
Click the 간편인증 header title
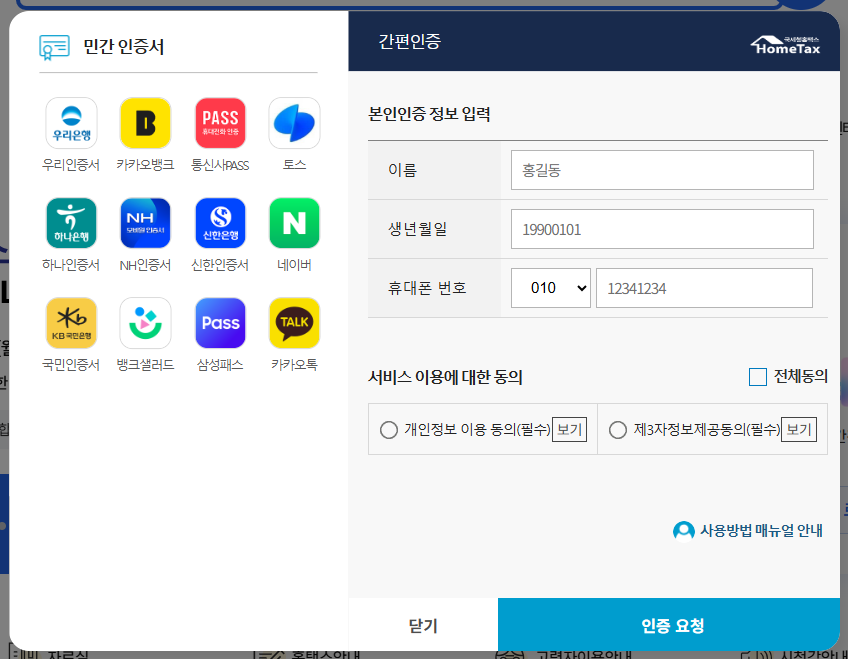pyautogui.click(x=409, y=42)
